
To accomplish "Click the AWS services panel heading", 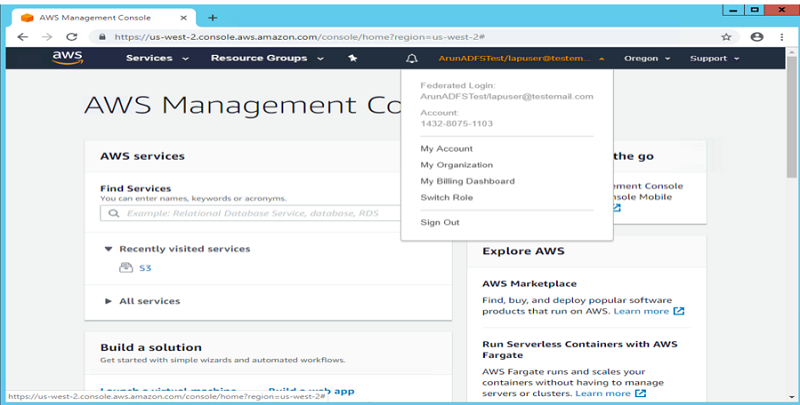I will 142,156.
